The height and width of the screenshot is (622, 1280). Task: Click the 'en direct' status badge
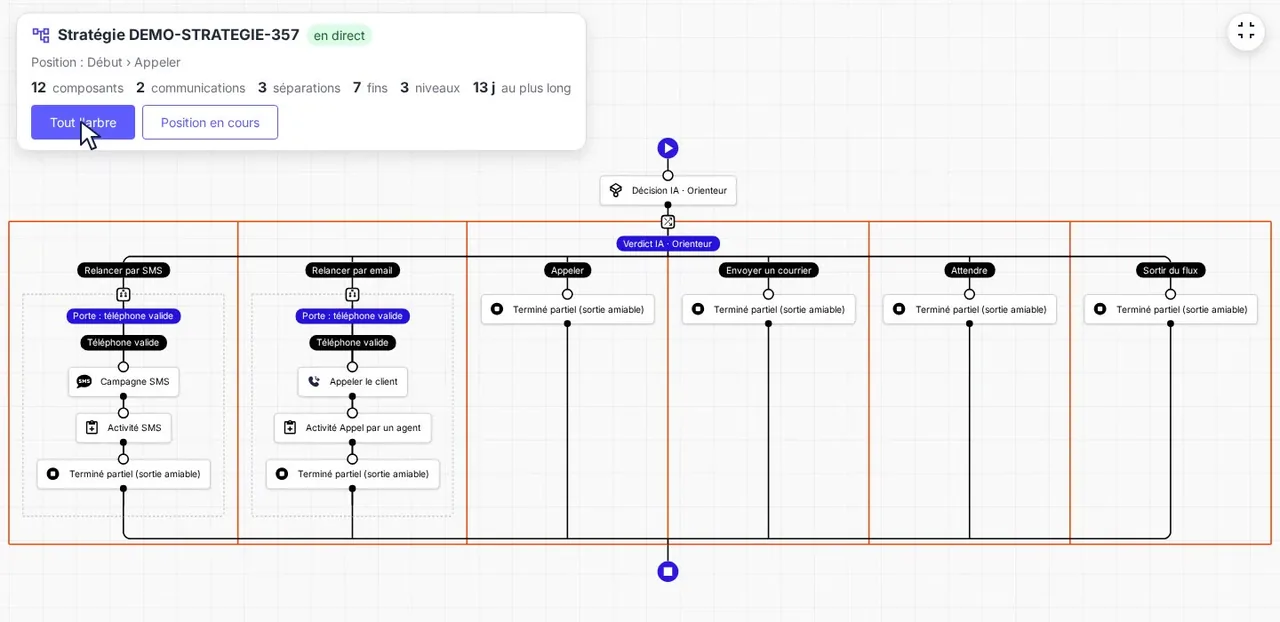(339, 35)
